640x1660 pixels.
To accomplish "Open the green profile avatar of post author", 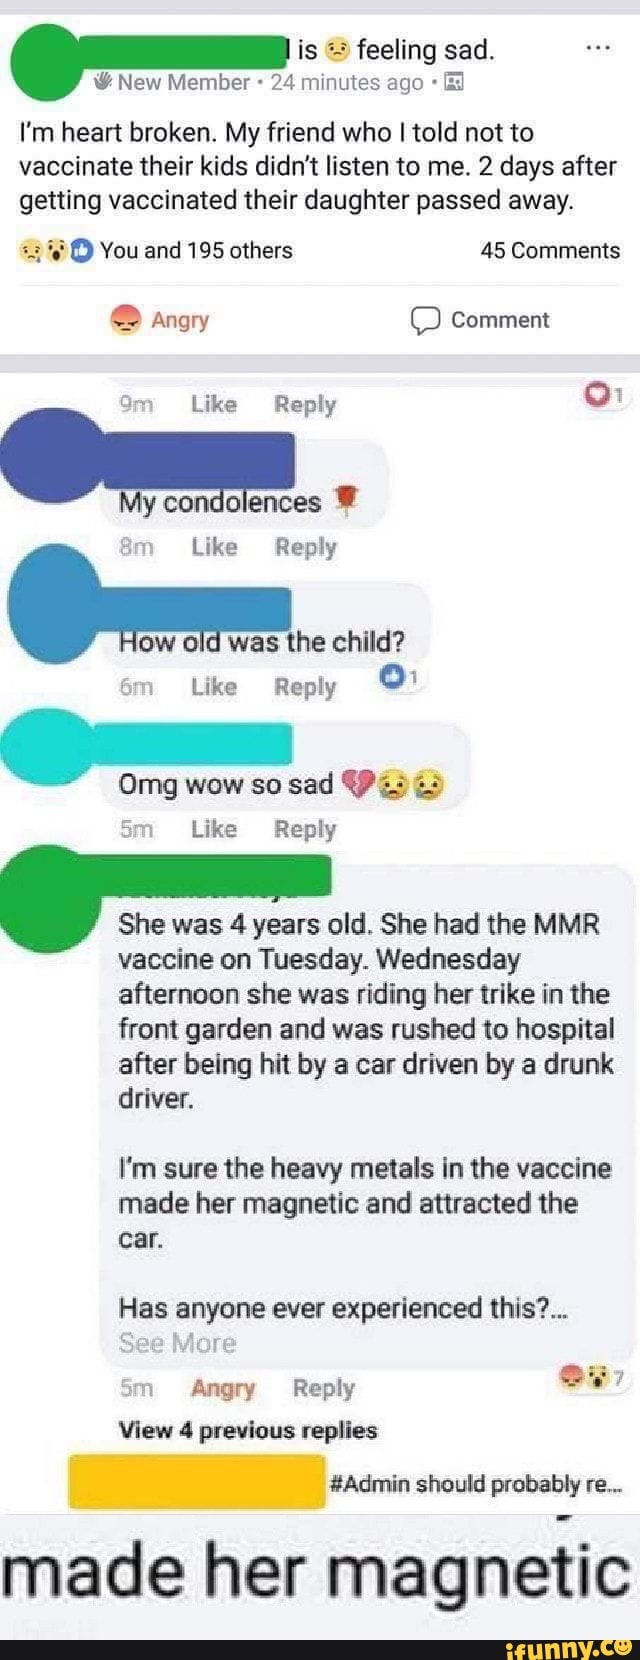I will (45, 64).
